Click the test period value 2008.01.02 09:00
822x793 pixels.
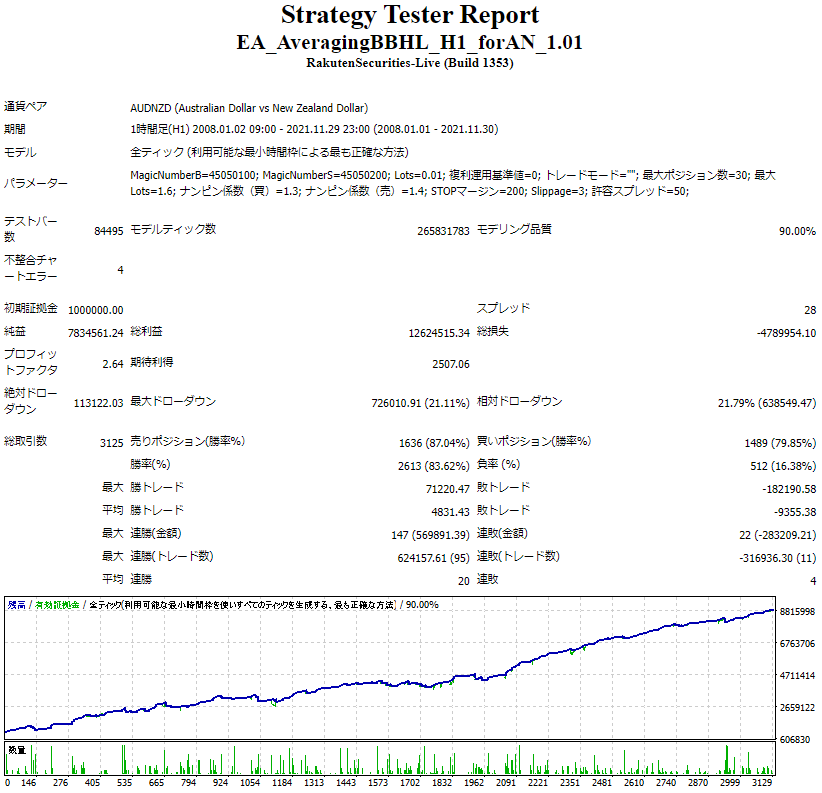[x=234, y=129]
